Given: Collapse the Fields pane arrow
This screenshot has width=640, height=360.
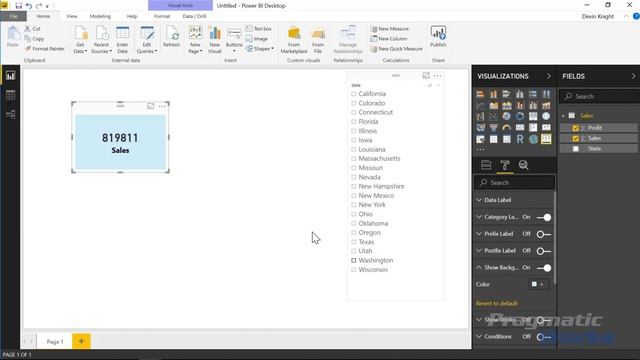Looking at the screenshot, I should tap(633, 76).
